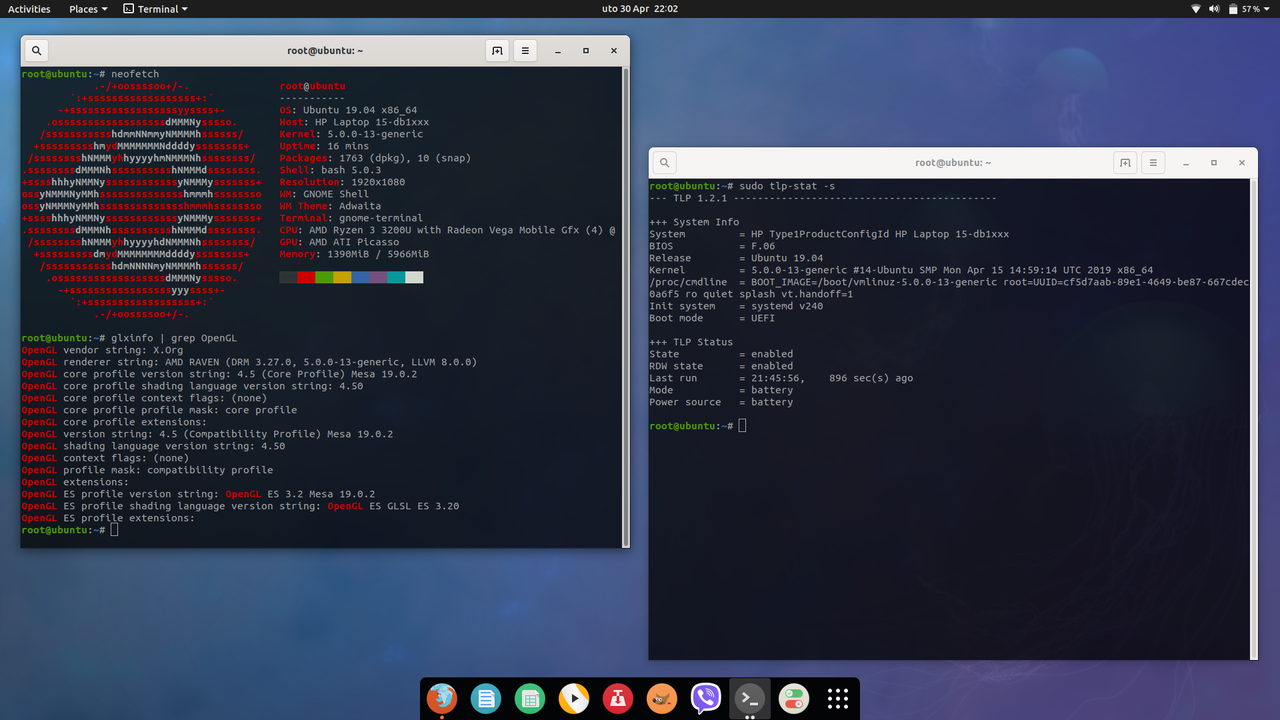Click the cursor prompt in the right terminal
1280x720 pixels.
[x=742, y=425]
